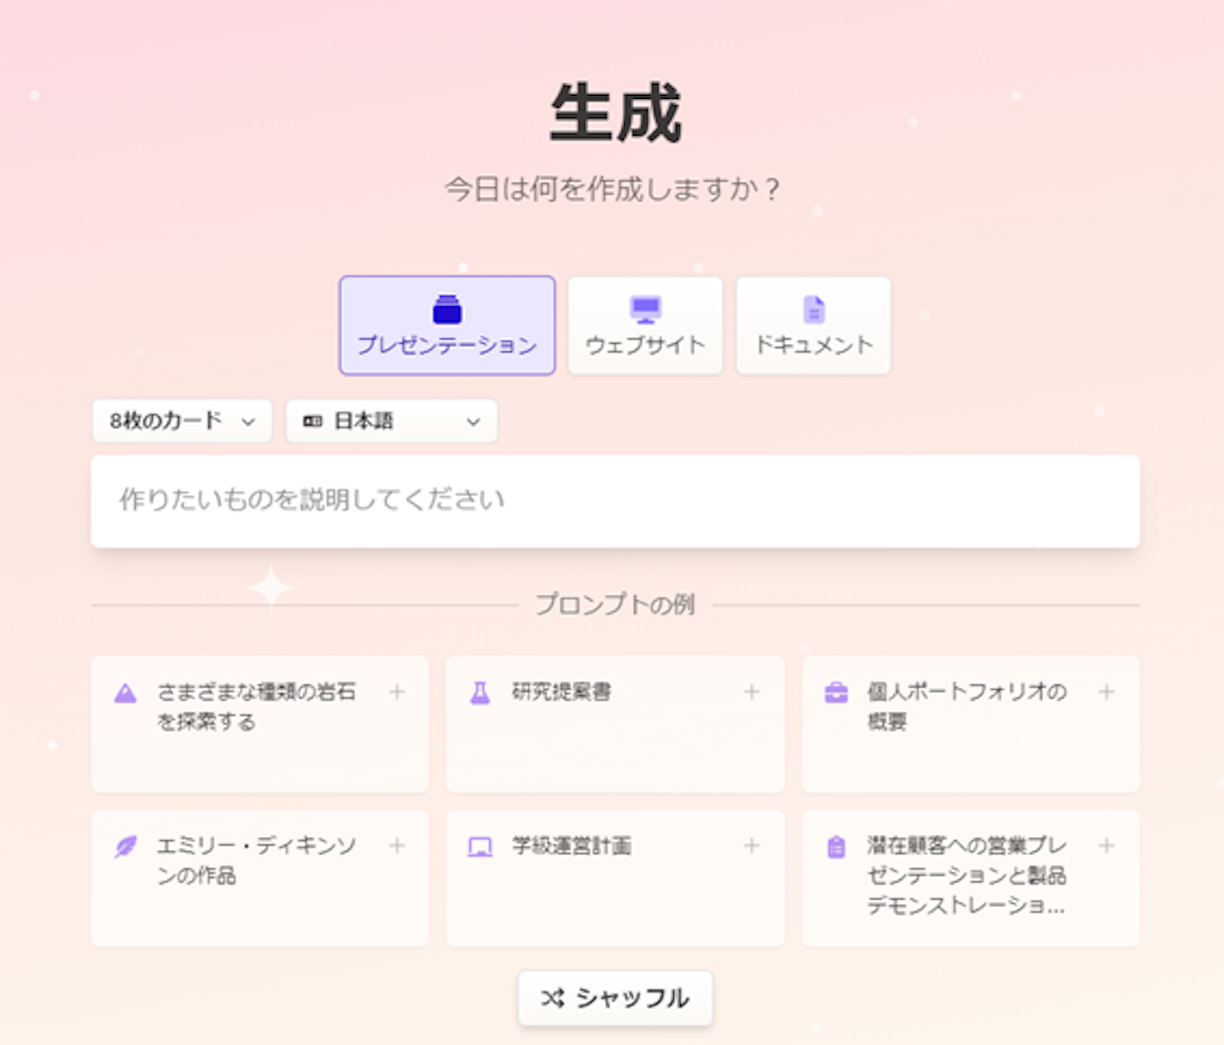
Task: Click the flask icon beside 研究提案書
Action: [x=480, y=693]
